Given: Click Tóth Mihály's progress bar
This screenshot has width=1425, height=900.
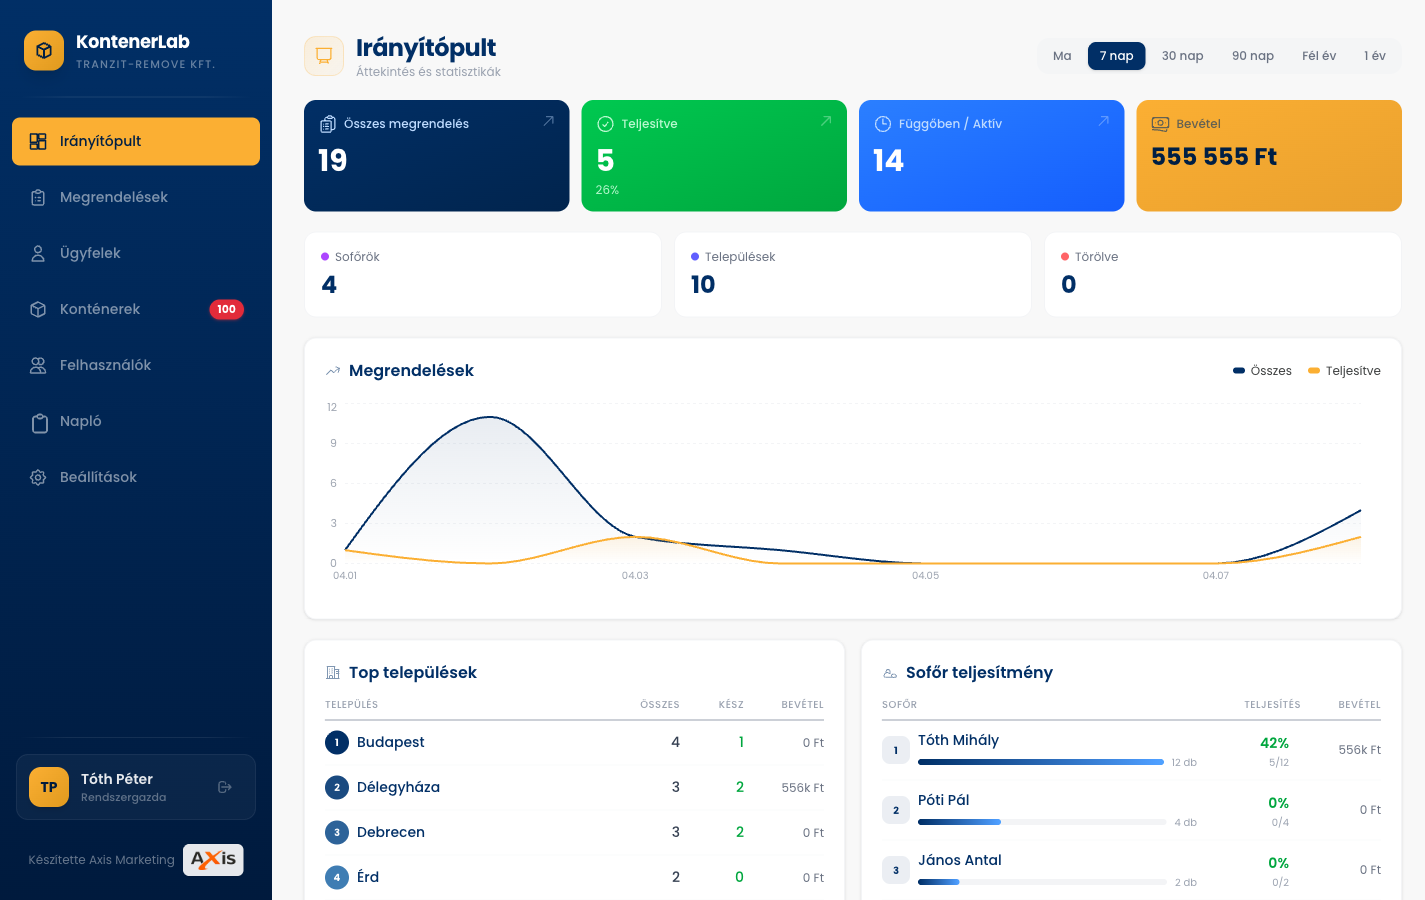Looking at the screenshot, I should click(1040, 762).
